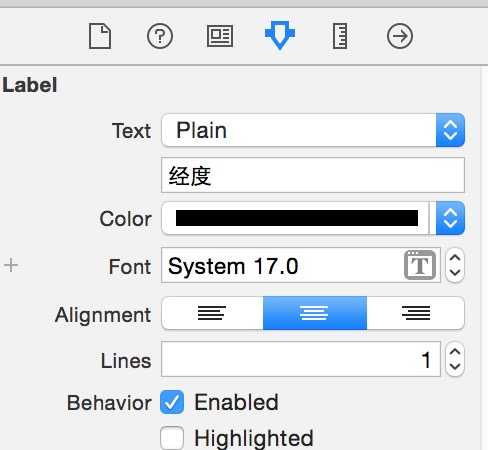Open the Color popup arrow menu
This screenshot has height=450, width=488.
(x=450, y=218)
